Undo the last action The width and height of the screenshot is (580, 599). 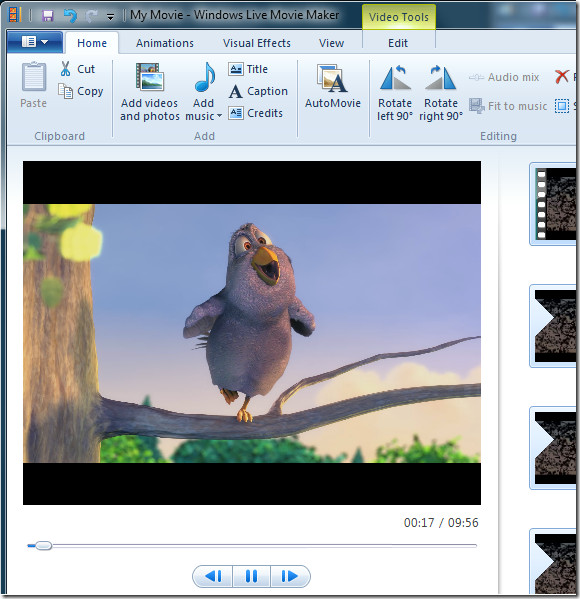click(70, 16)
